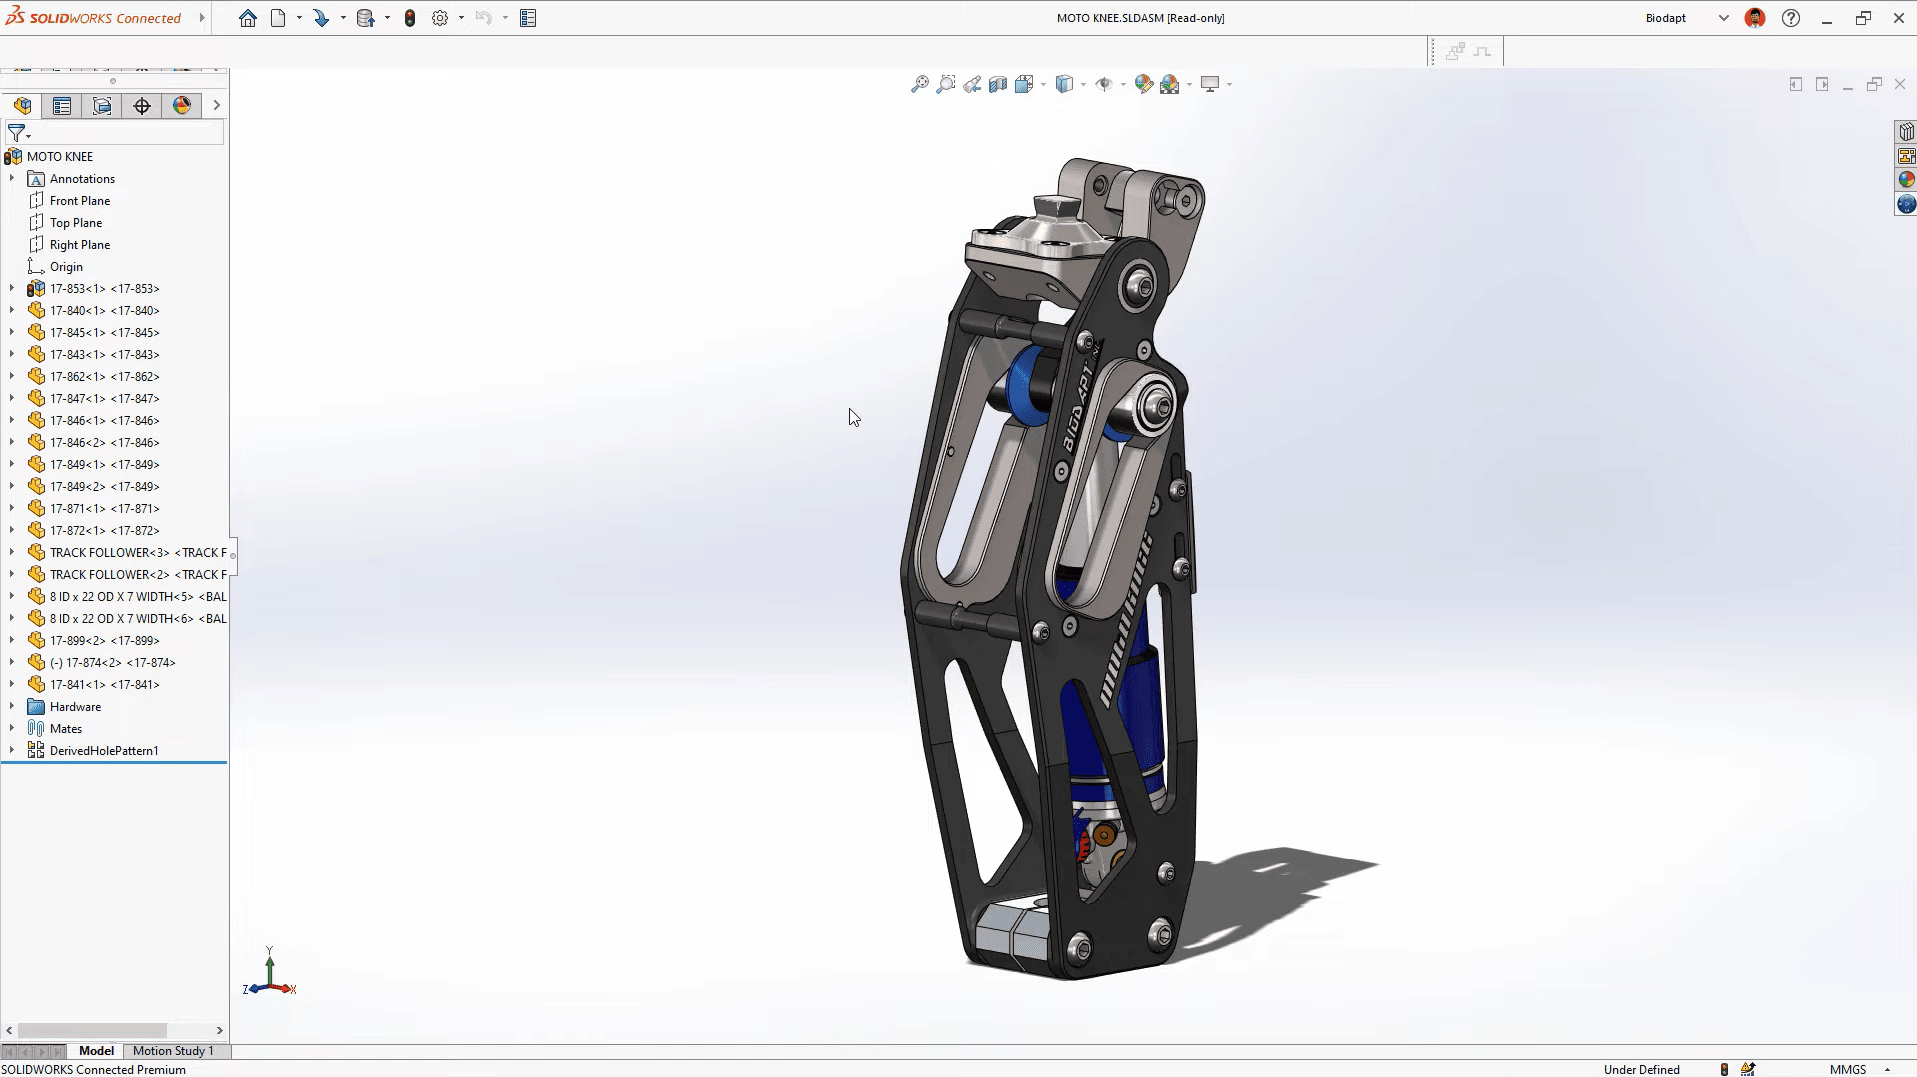This screenshot has height=1077, width=1917.
Task: Click the File Properties list icon
Action: [529, 18]
